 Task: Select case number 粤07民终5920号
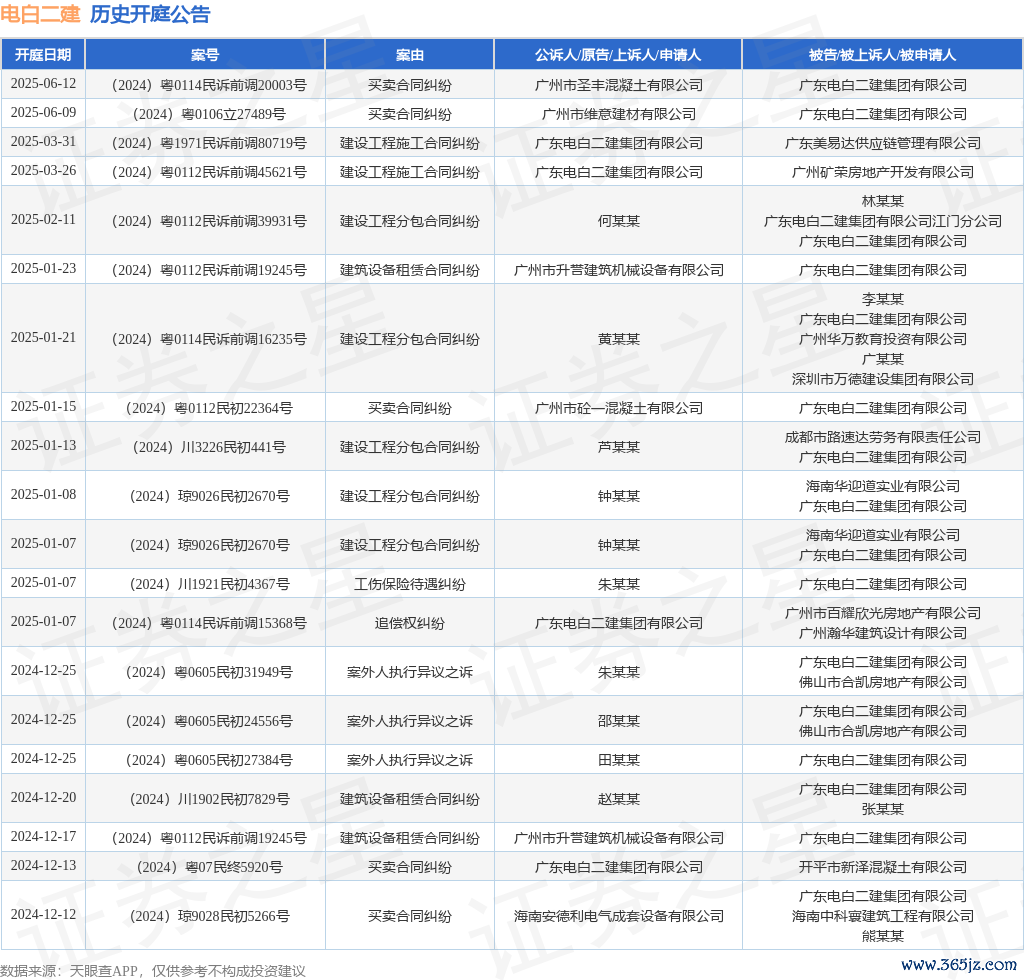tap(209, 867)
